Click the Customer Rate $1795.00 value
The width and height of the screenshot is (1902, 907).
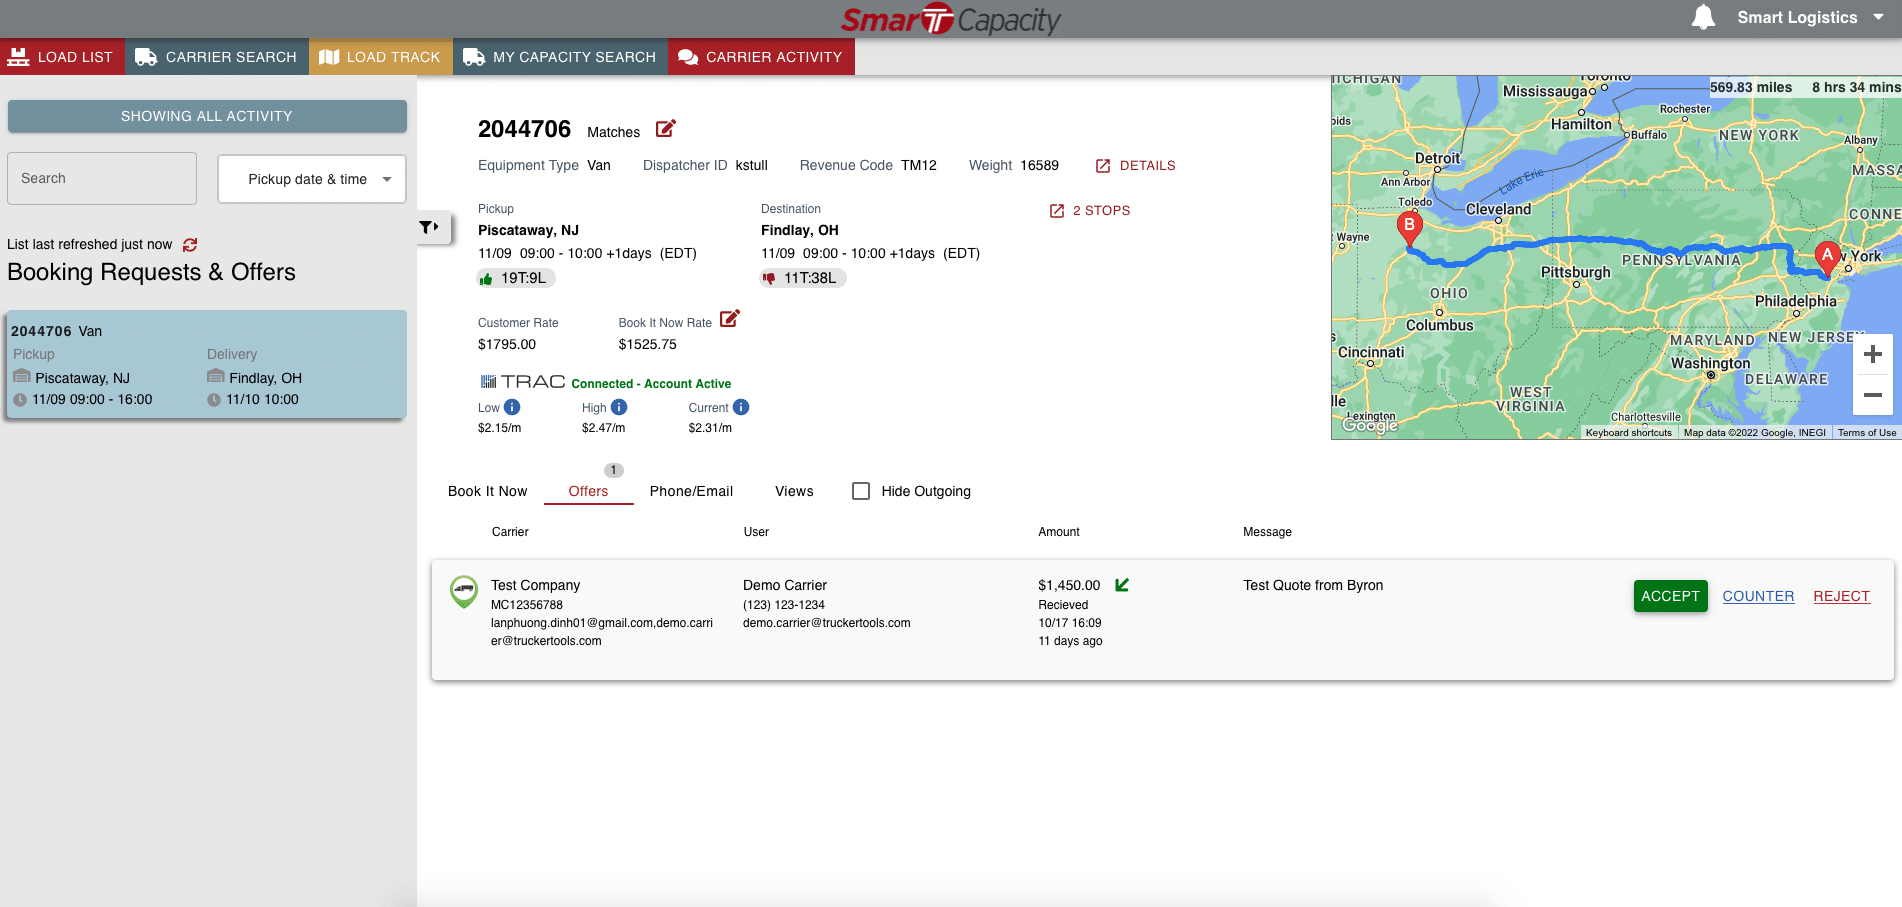(x=507, y=344)
